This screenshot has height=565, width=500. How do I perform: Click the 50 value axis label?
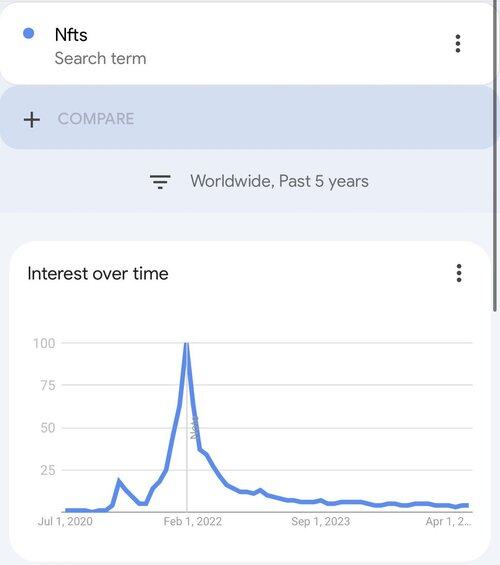[48, 428]
